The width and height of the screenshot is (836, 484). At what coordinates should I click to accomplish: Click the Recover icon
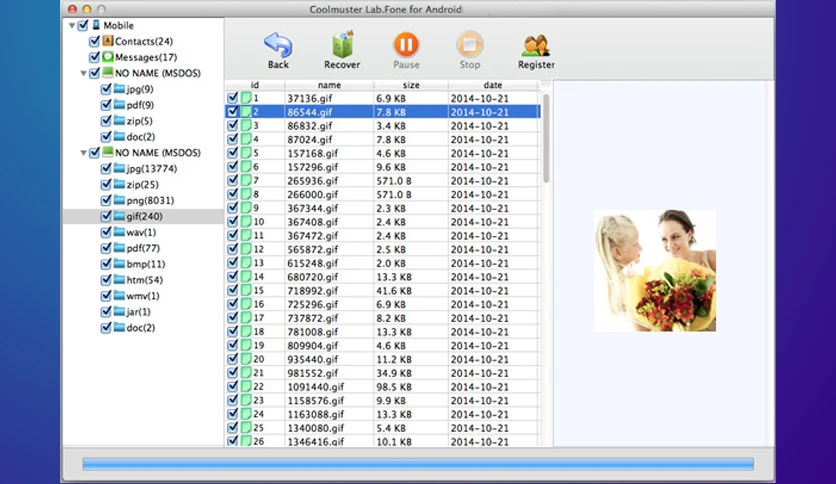point(342,44)
